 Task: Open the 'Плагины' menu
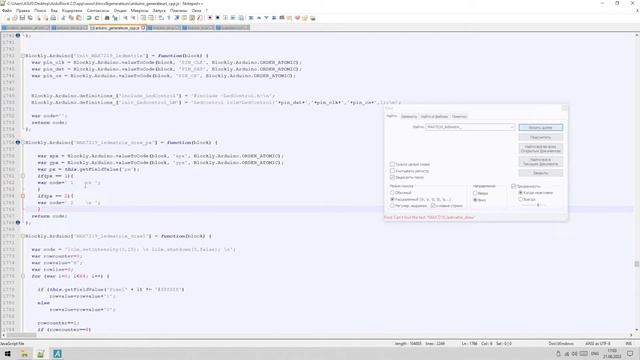click(178, 10)
